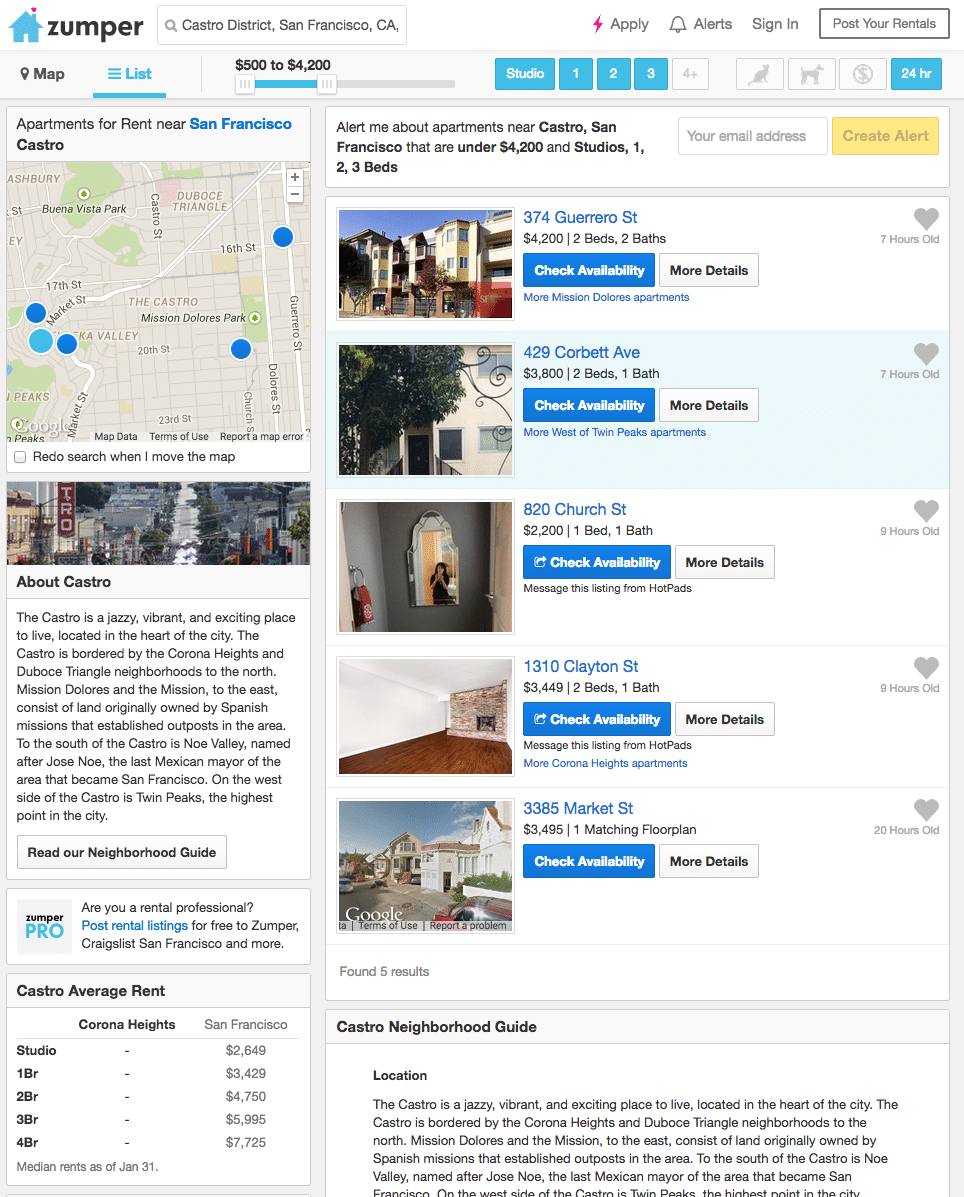Open More Mission Dolores apartments link
964x1197 pixels.
tap(606, 298)
